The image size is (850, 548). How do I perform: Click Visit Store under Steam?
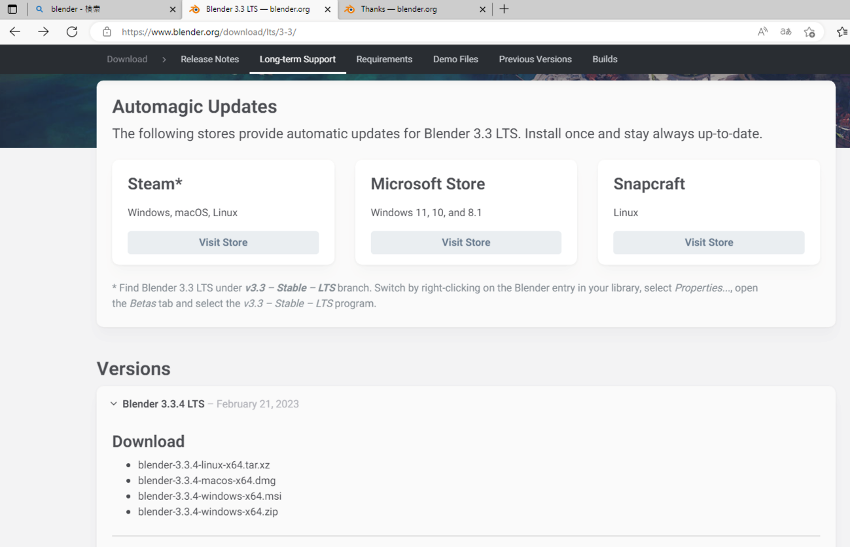point(223,242)
